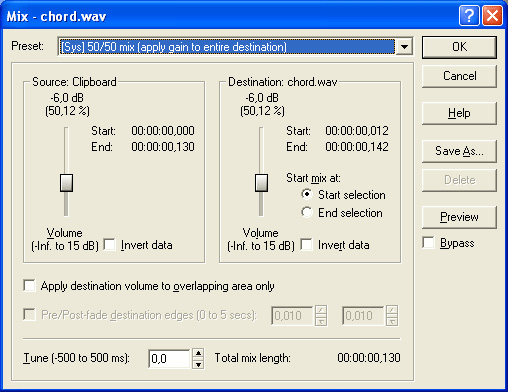Image resolution: width=508 pixels, height=392 pixels.
Task: Check Invert data for Destination chord.wav
Action: tap(306, 244)
